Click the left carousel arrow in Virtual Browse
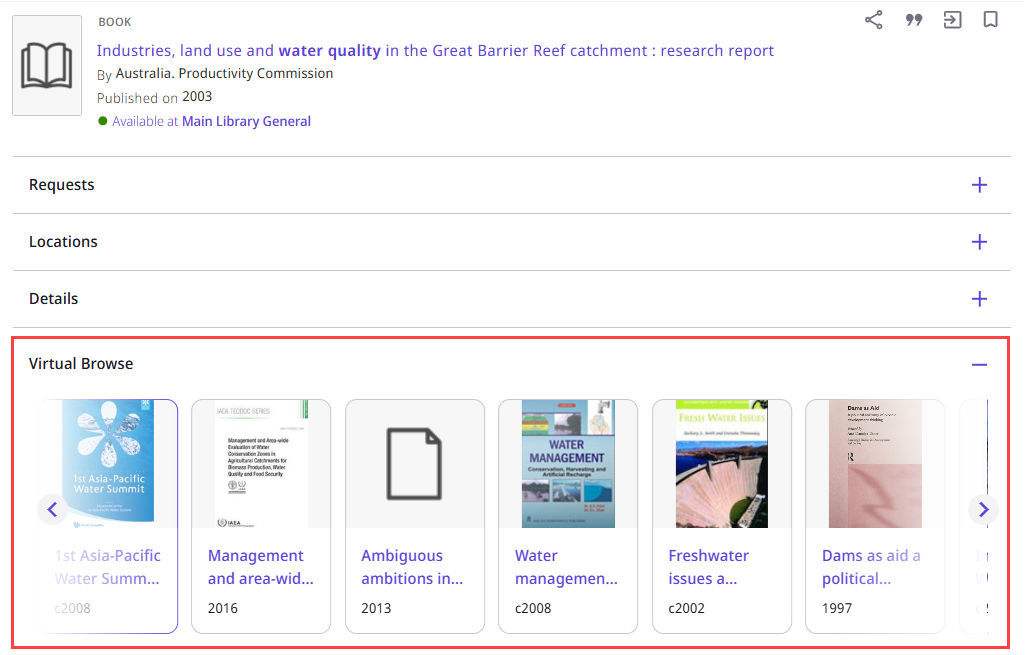Screen dimensions: 1026x655 coord(52,509)
